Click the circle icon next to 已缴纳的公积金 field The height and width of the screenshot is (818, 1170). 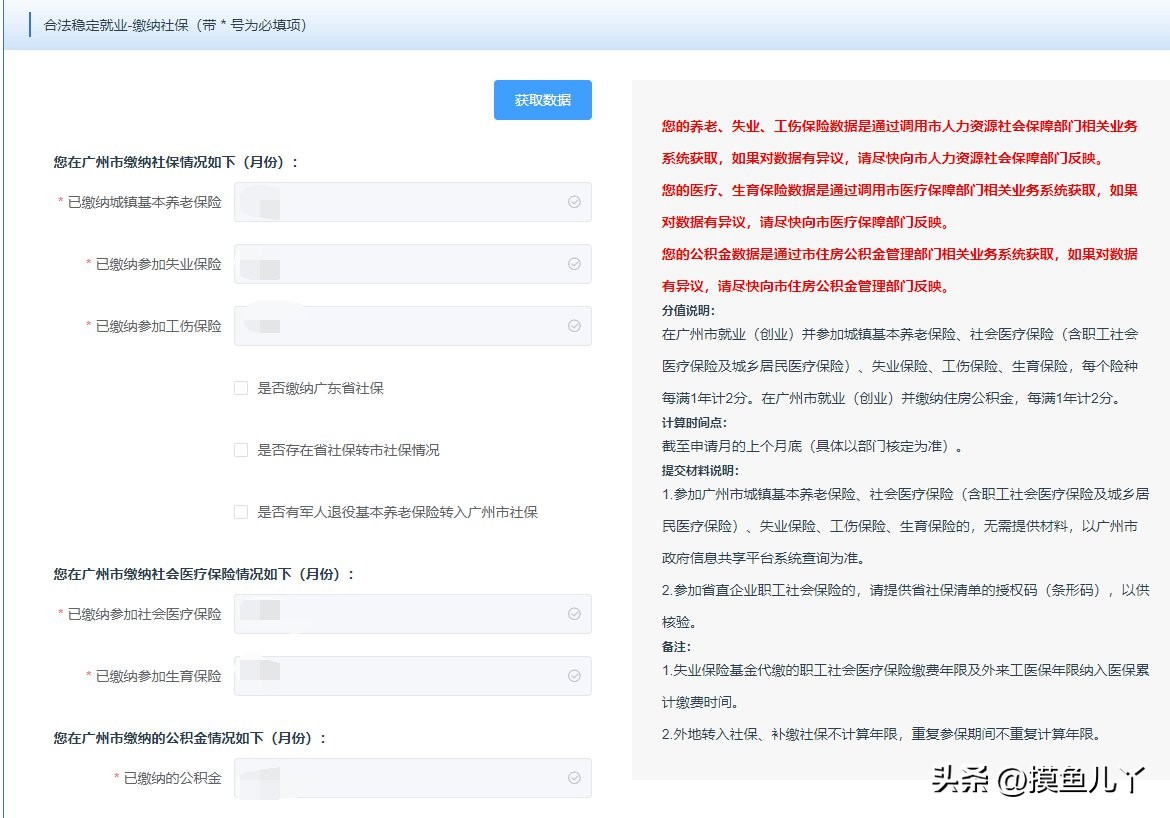click(573, 777)
